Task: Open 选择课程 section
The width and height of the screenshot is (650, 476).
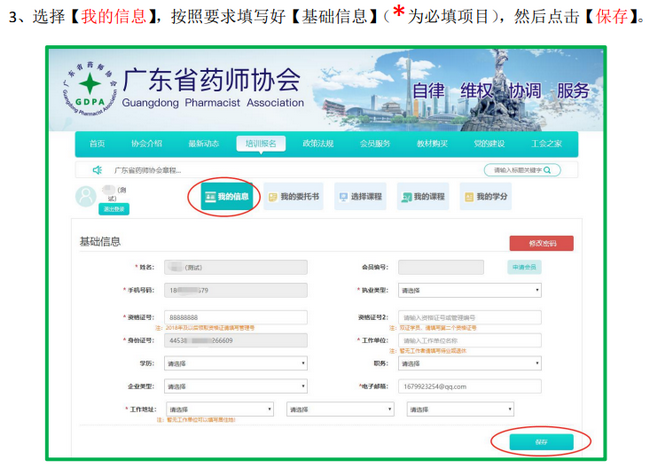Action: click(x=360, y=197)
